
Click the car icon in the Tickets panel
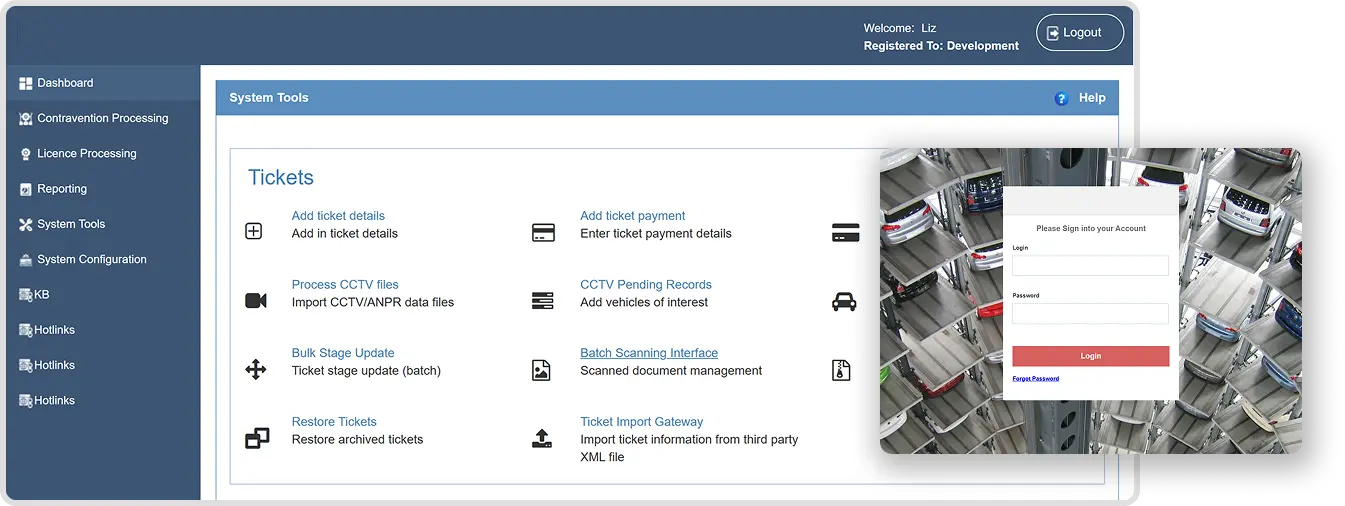tap(845, 301)
